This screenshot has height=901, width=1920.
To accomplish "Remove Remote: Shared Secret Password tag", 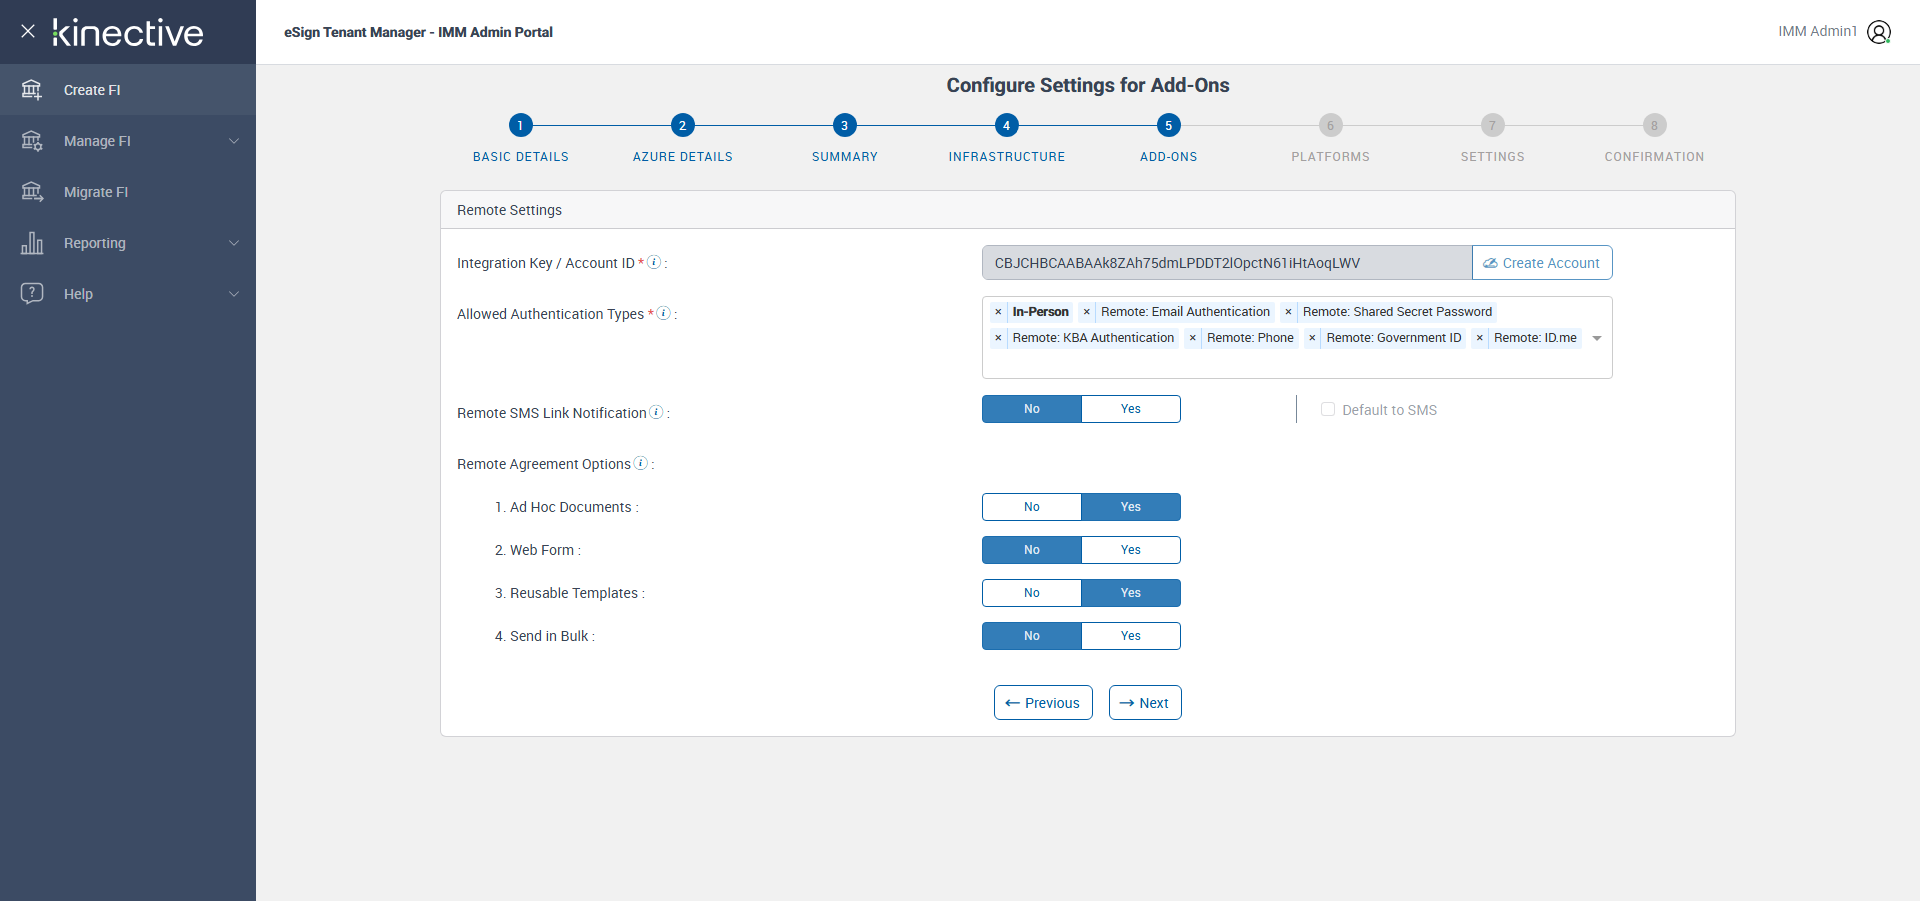I will (x=1288, y=312).
